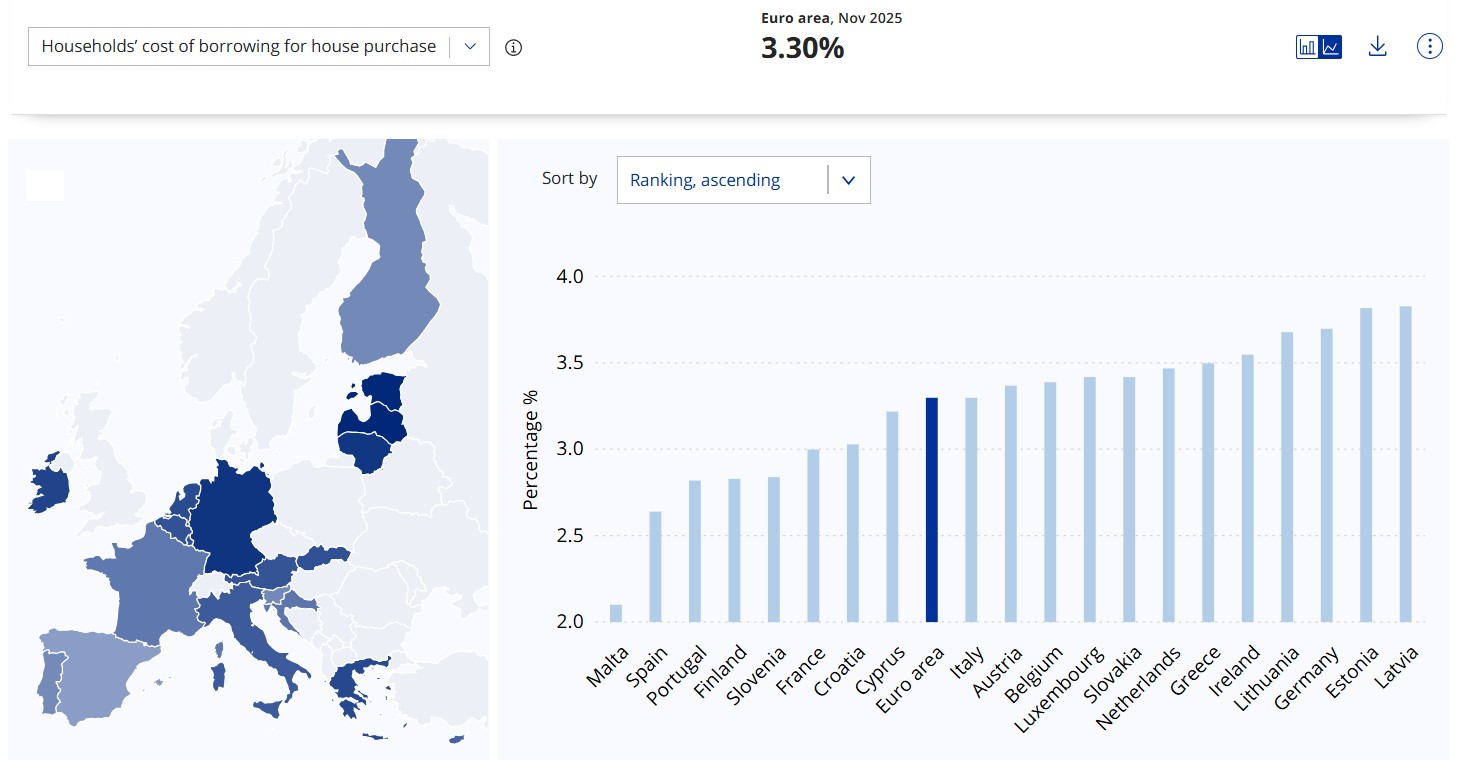Switch to bar chart view icon
1474x760 pixels.
click(1307, 47)
